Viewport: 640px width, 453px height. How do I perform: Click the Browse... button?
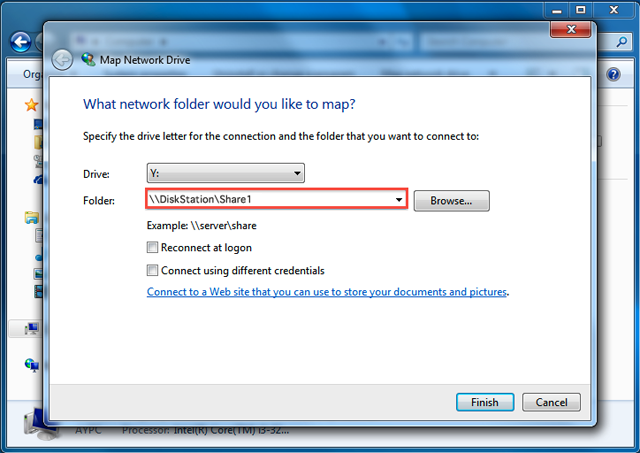pos(451,201)
